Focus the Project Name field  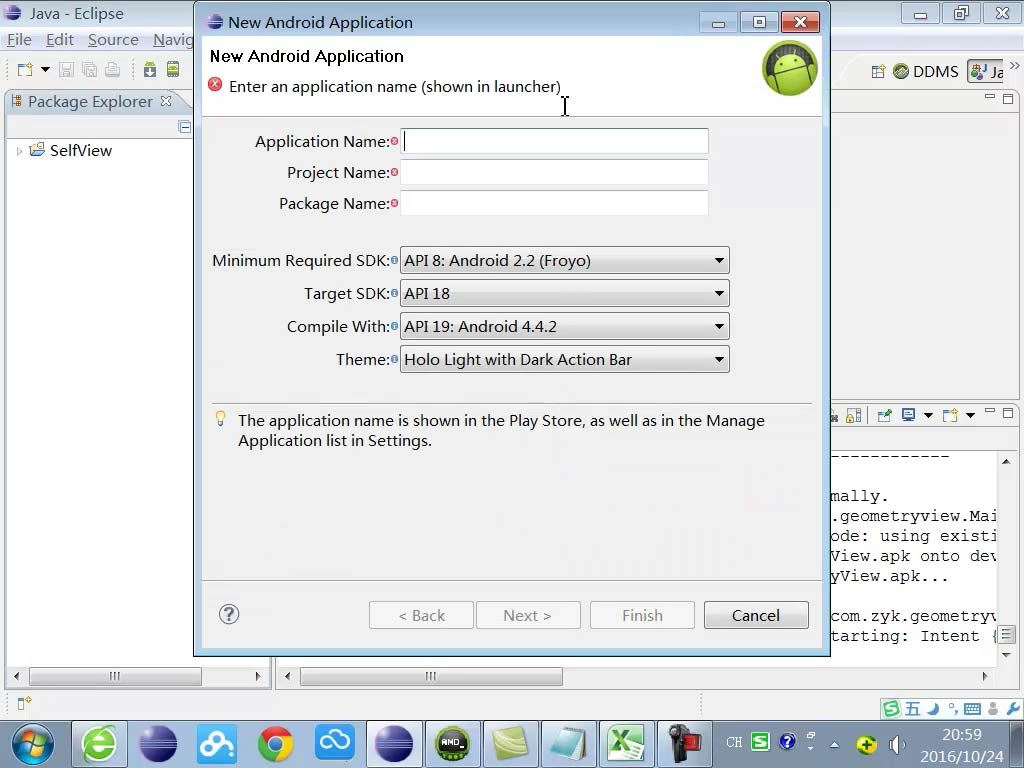pos(554,172)
